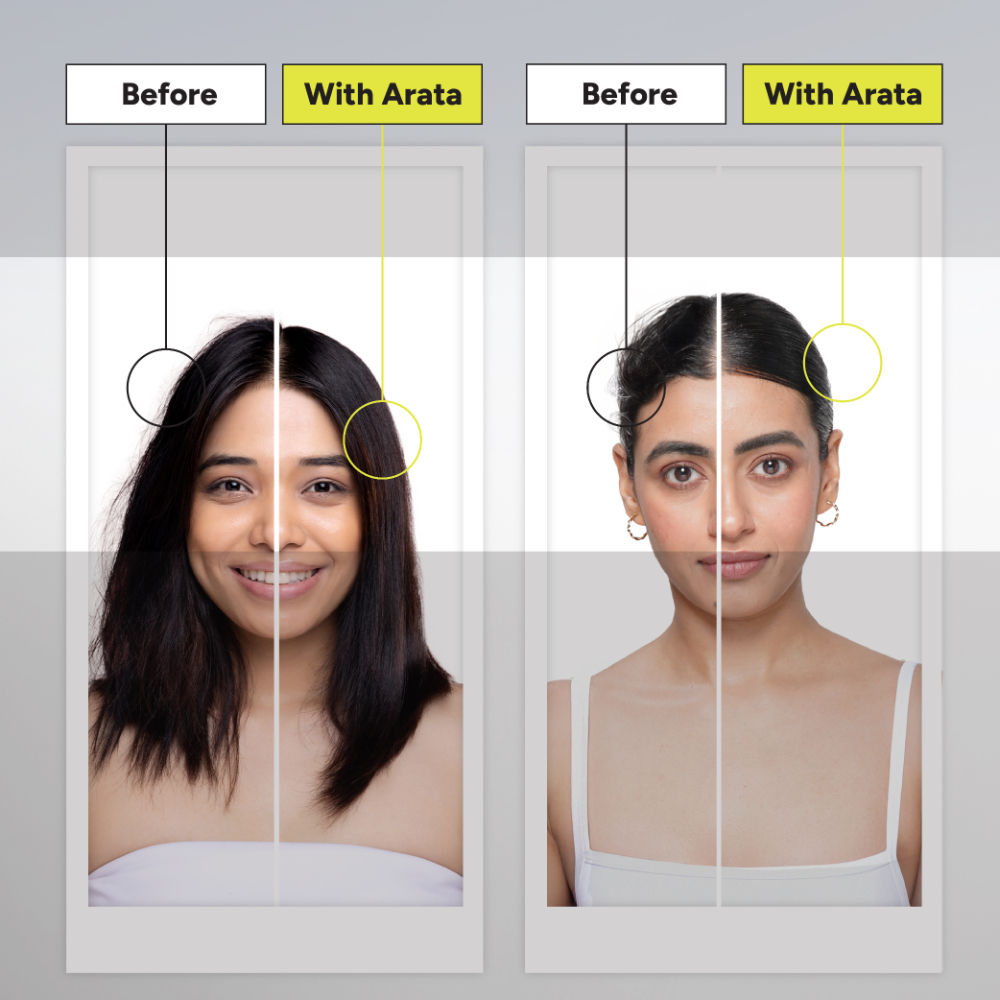Tap black circle marker on updo flyaway hairs
This screenshot has height=1000, width=1000.
(x=626, y=387)
